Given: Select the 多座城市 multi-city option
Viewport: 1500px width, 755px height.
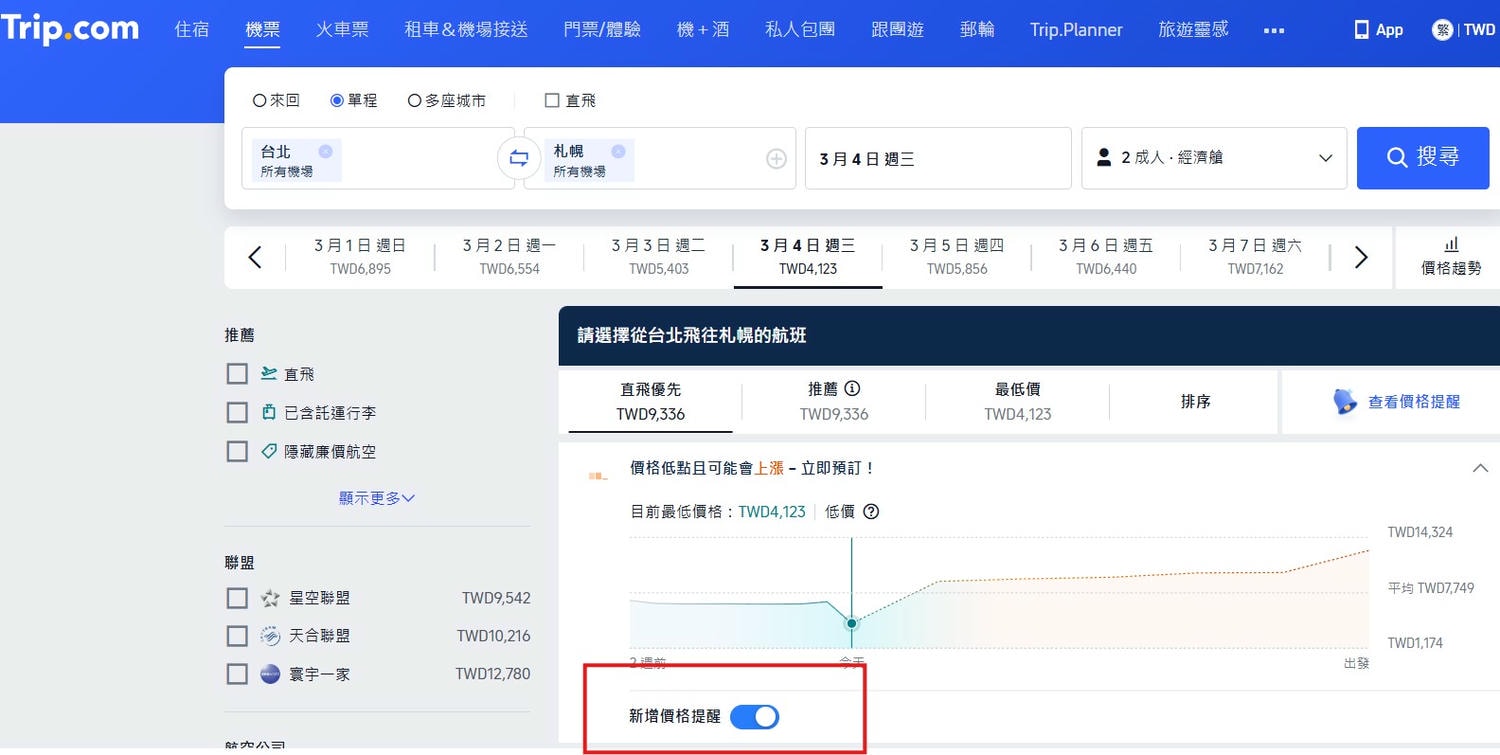Looking at the screenshot, I should 447,100.
